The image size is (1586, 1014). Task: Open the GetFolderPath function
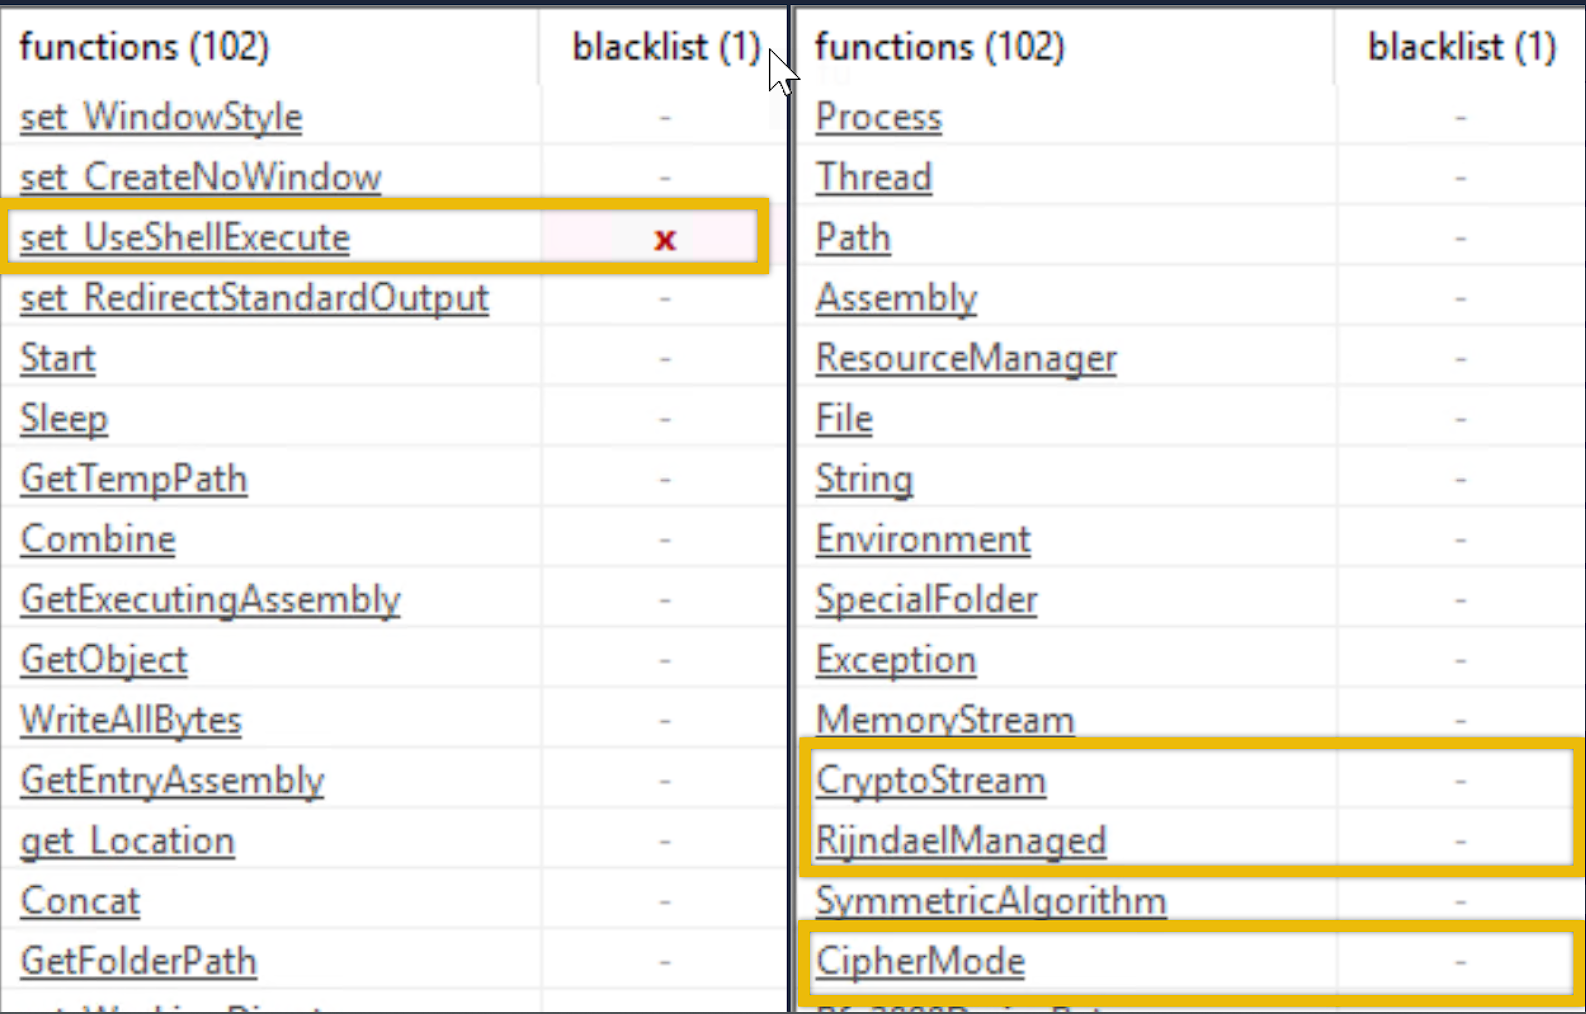tap(138, 961)
